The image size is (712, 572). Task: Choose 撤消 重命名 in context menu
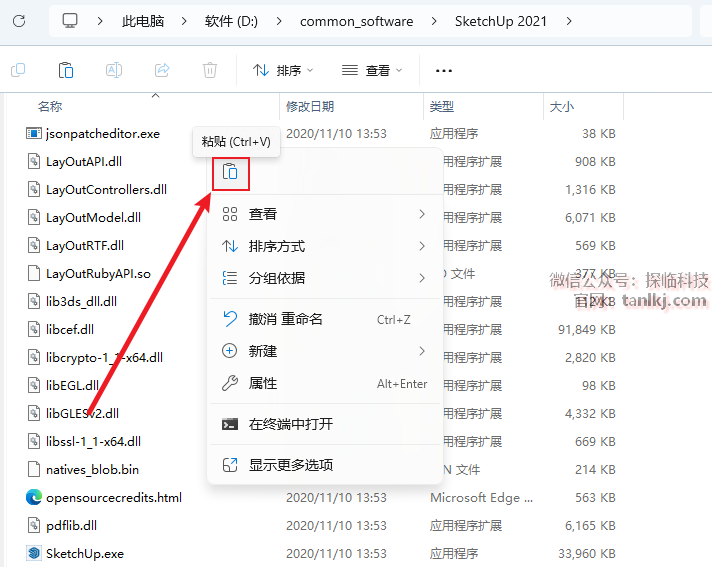tap(324, 319)
